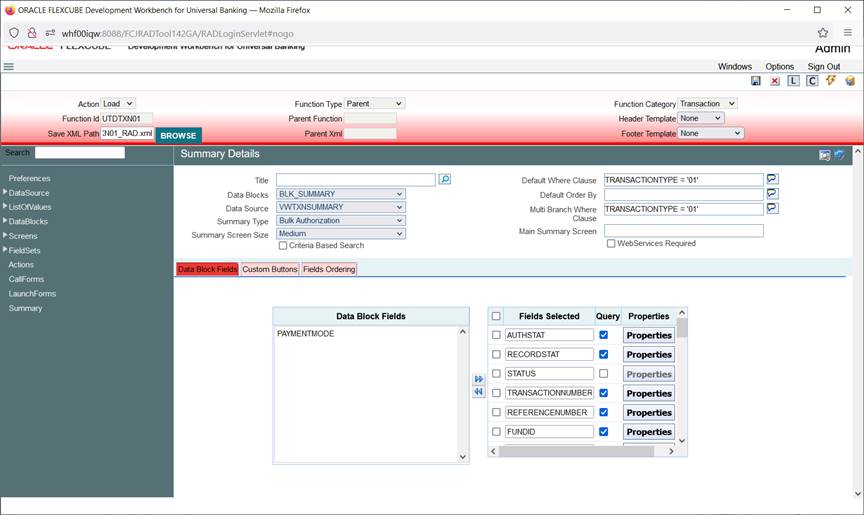Viewport: 864px width, 515px height.
Task: Click the shield tracking protection icon
Action: (14, 33)
